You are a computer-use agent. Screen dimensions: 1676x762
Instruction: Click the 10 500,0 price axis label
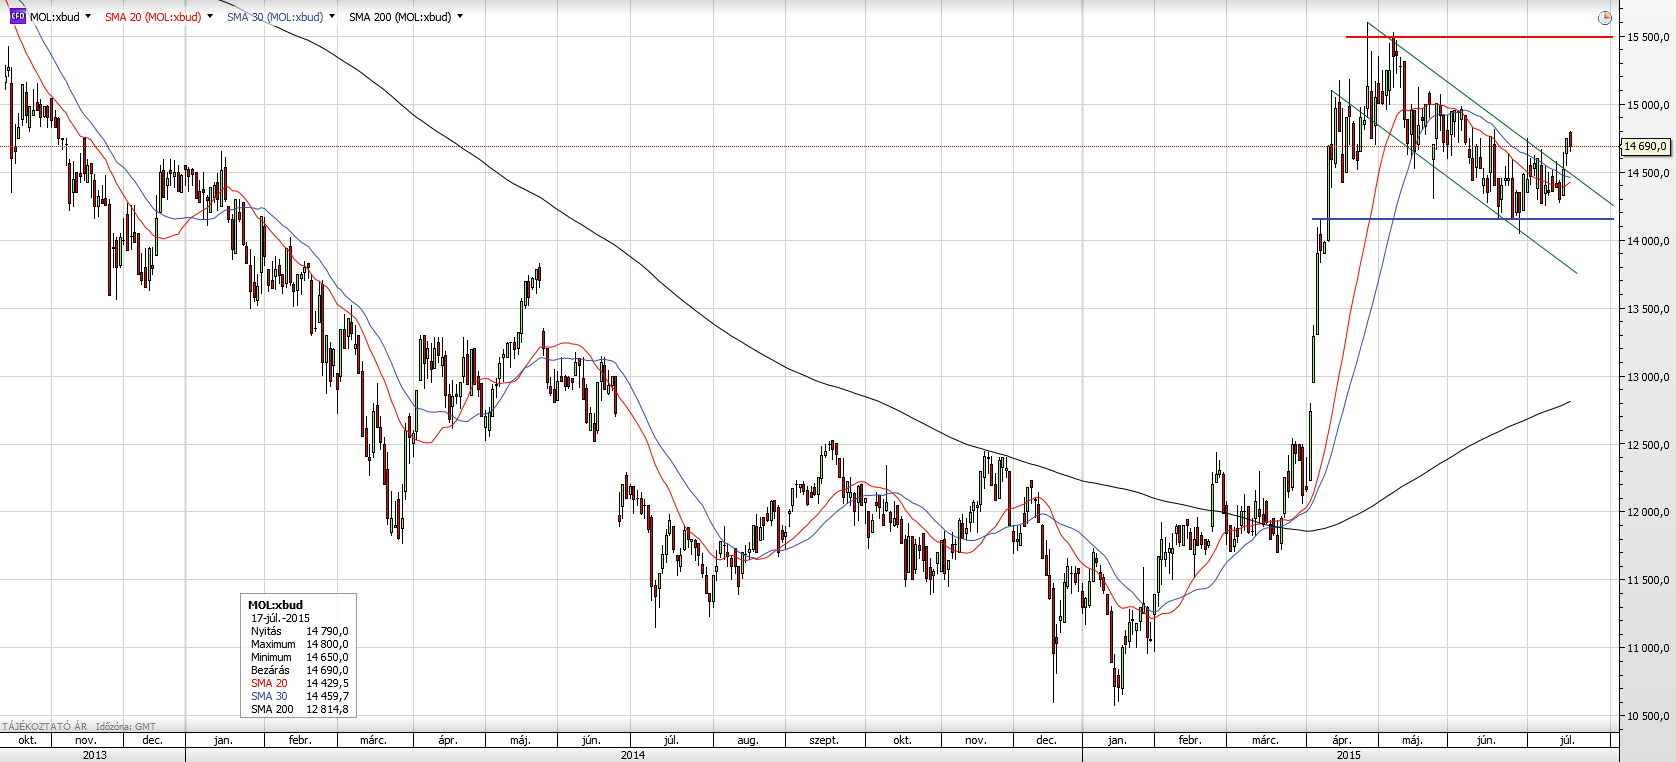tap(1648, 716)
